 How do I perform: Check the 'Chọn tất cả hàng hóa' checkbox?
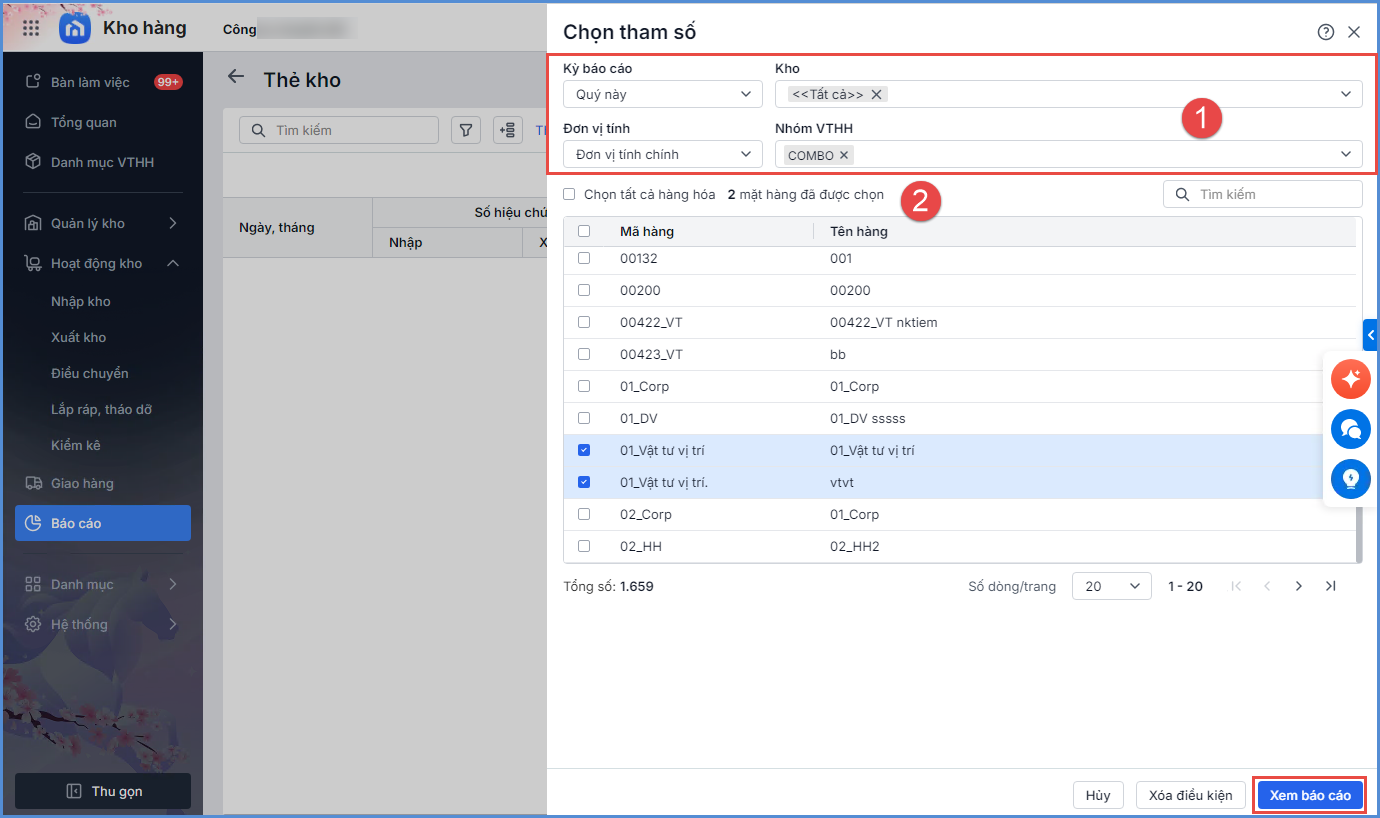(569, 195)
